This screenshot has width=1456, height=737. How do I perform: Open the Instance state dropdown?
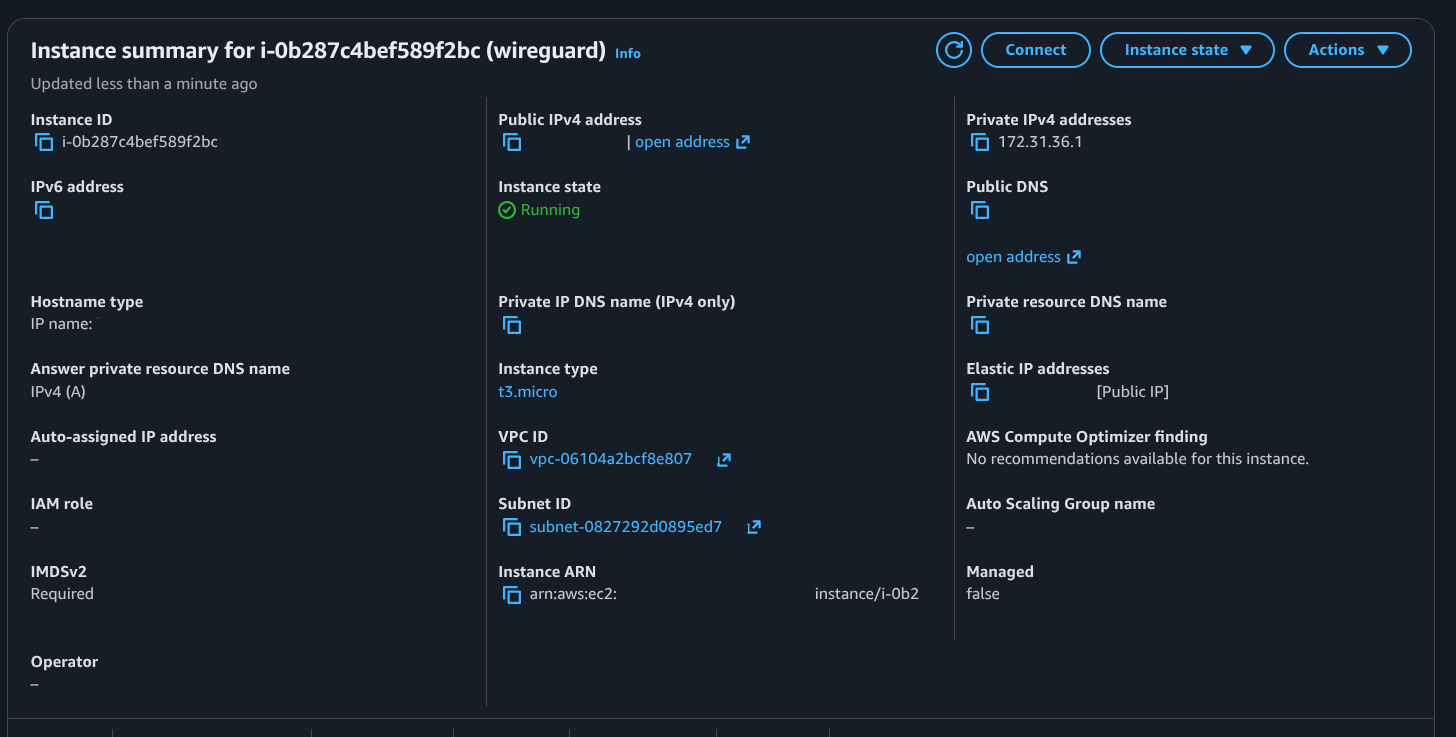[x=1187, y=50]
